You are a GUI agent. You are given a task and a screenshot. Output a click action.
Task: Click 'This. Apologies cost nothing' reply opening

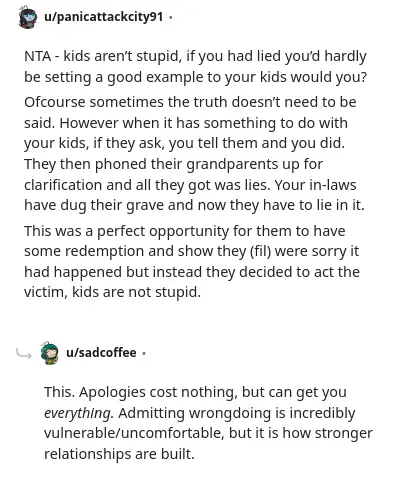[140, 392]
